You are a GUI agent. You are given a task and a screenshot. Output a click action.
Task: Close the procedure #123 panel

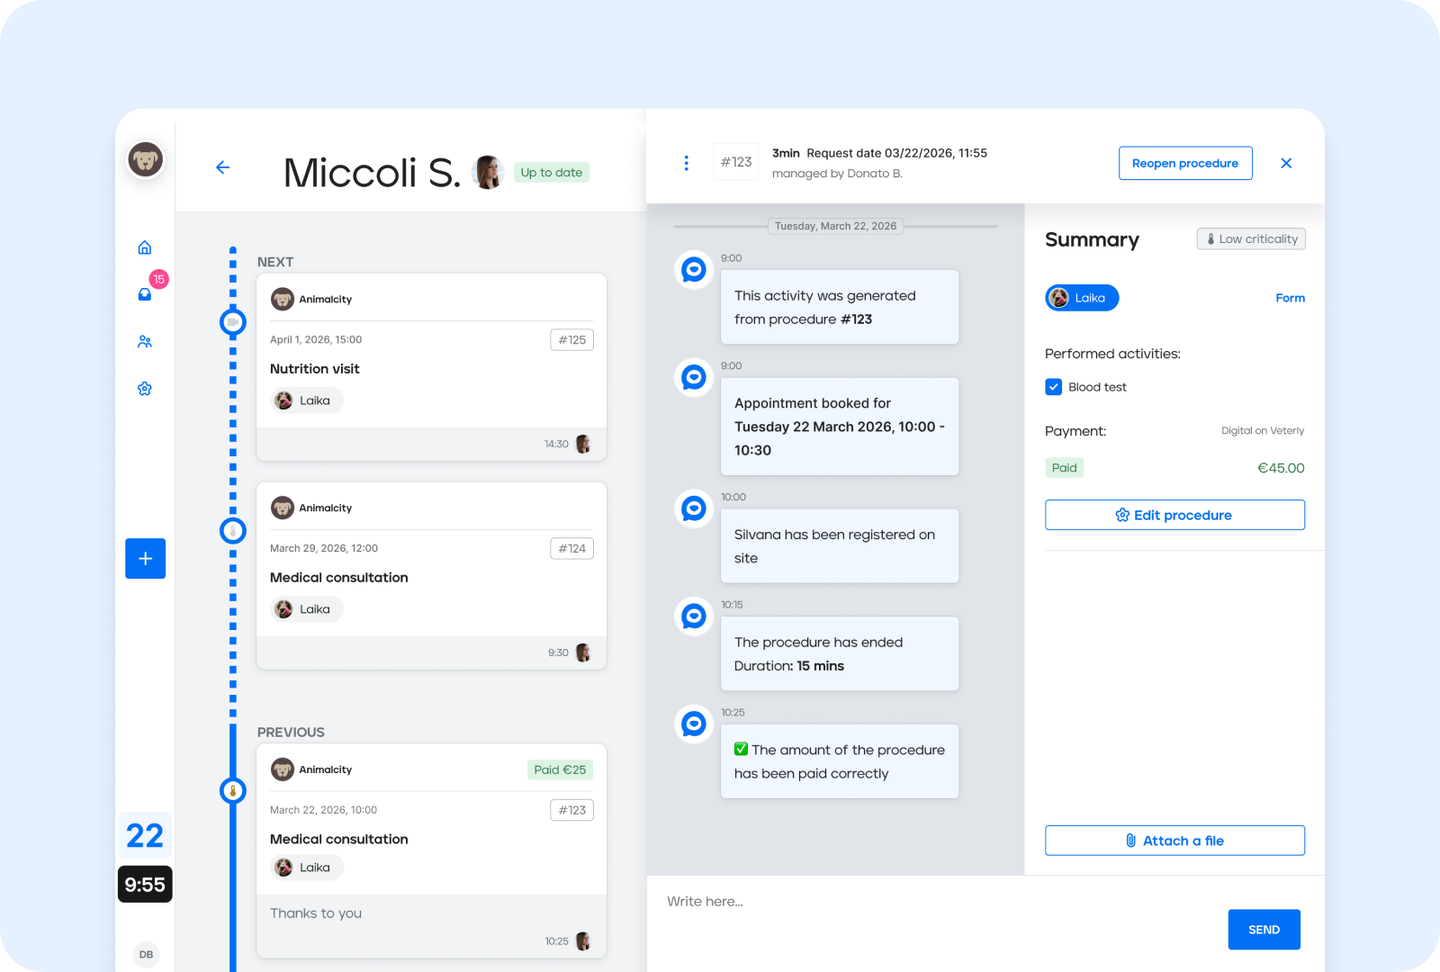1286,163
